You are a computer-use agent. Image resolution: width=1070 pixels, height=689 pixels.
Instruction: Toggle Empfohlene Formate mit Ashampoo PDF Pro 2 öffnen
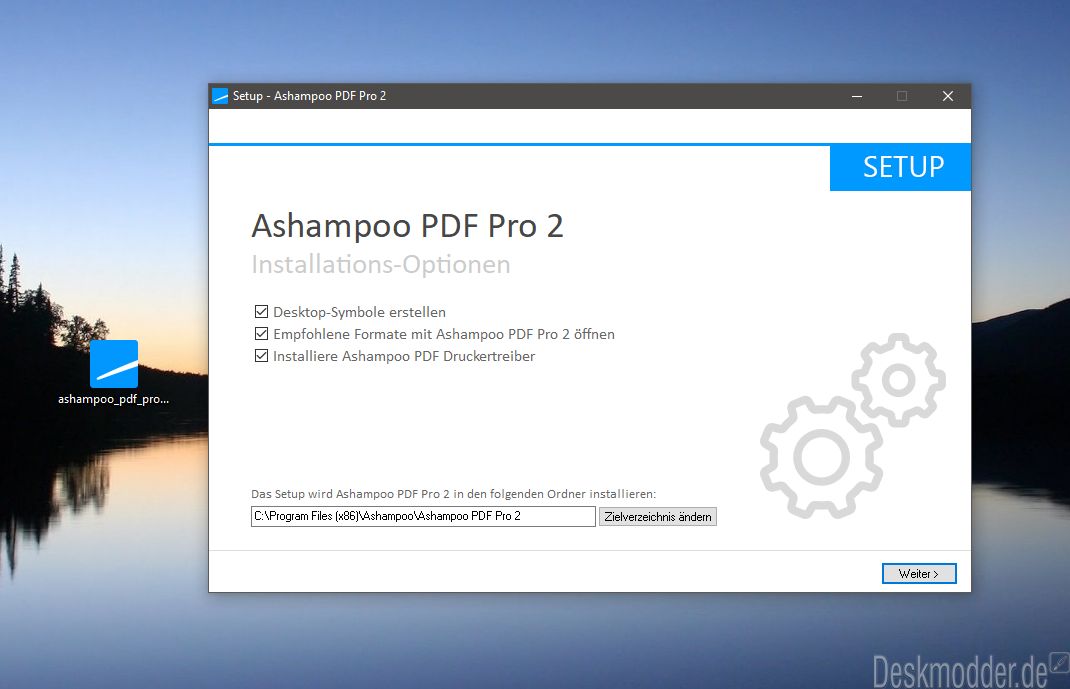[x=261, y=334]
